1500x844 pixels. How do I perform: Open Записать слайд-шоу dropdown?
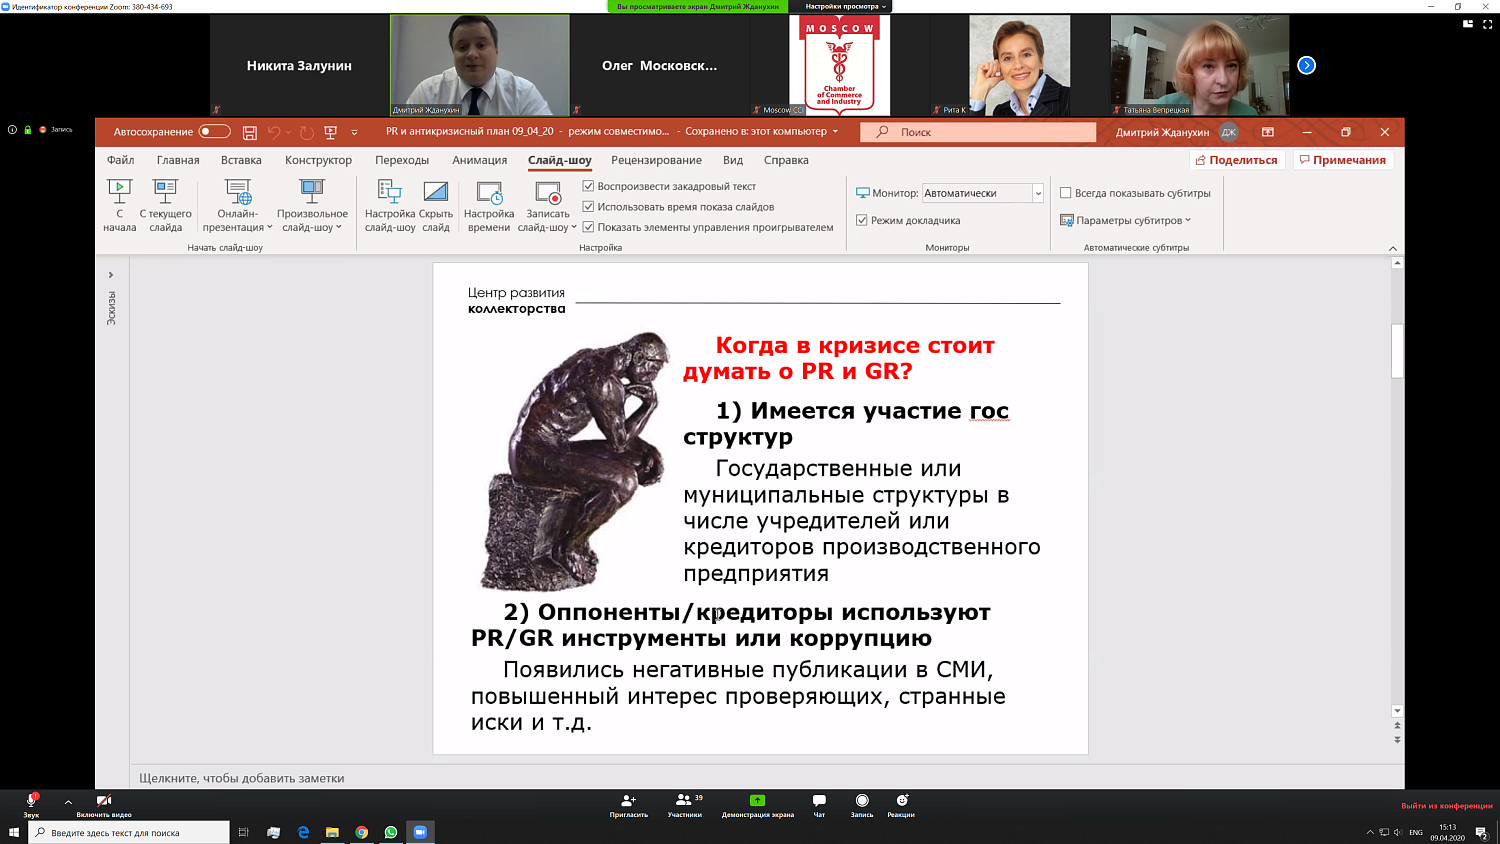point(548,205)
